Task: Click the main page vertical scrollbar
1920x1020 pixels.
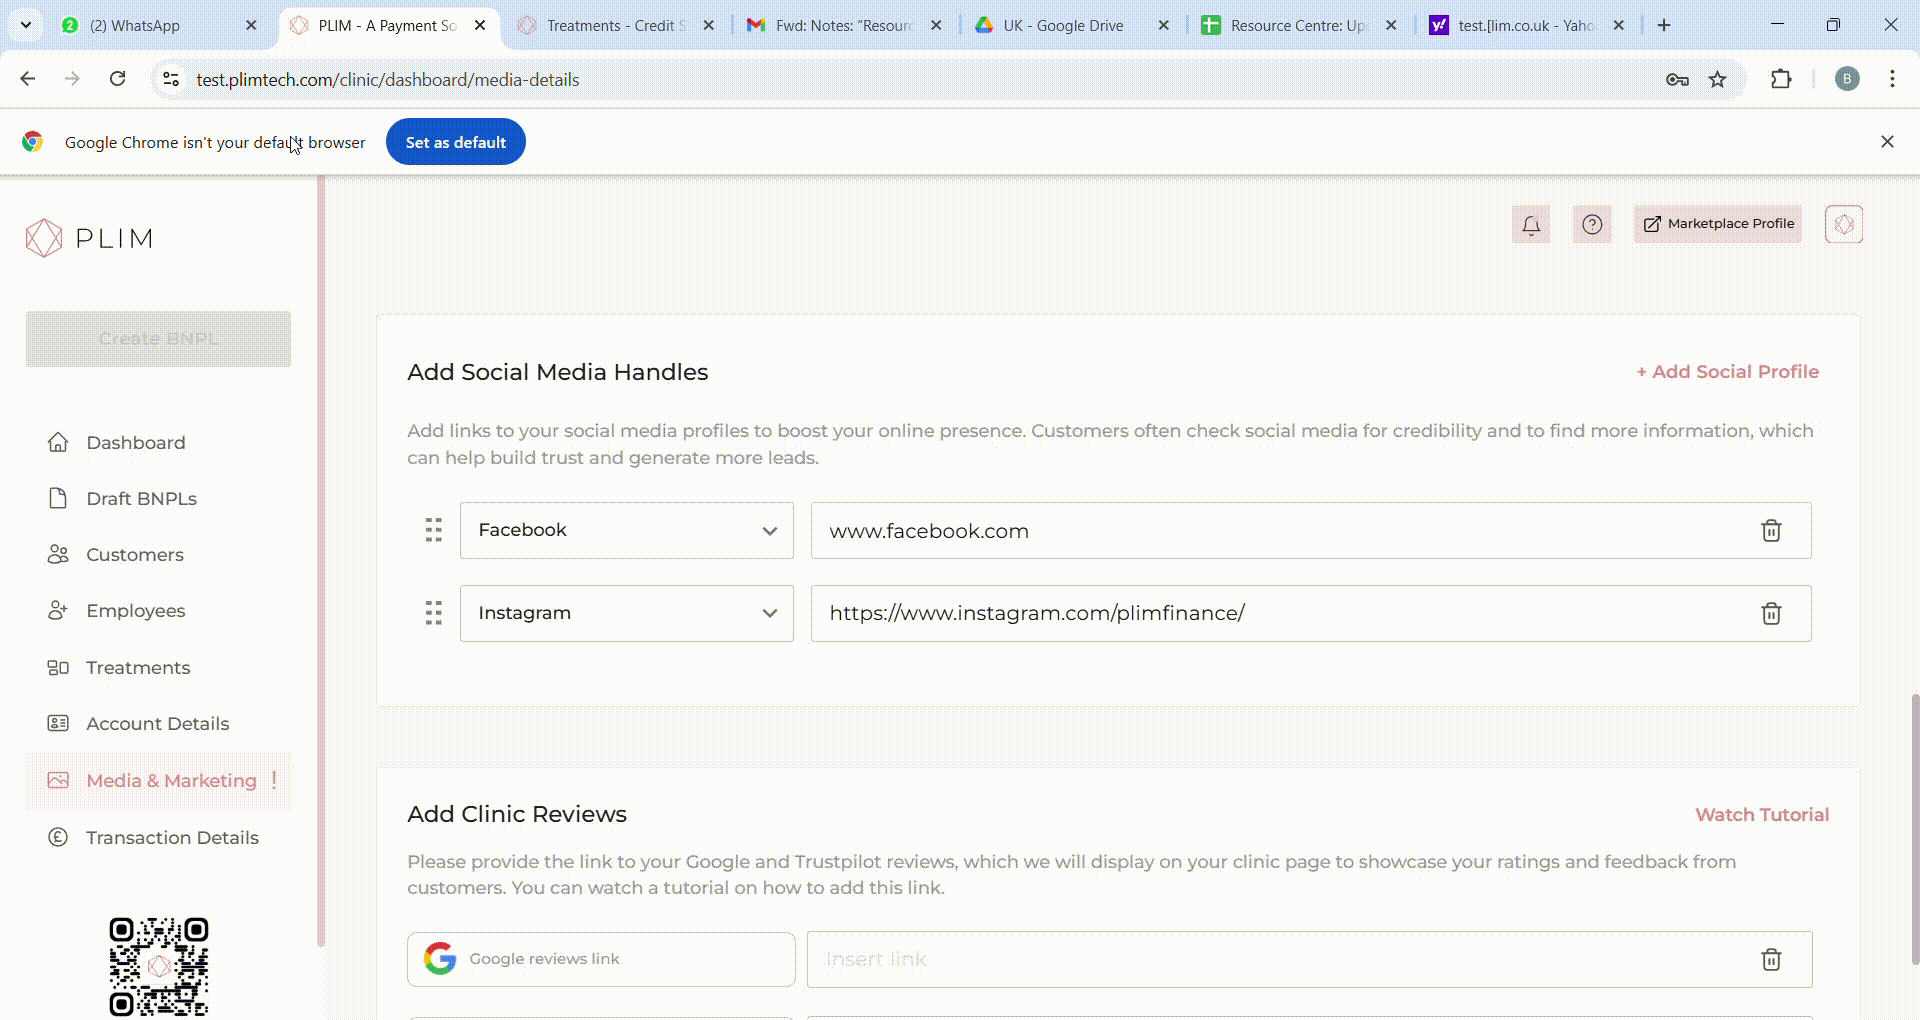Action: (x=1914, y=830)
